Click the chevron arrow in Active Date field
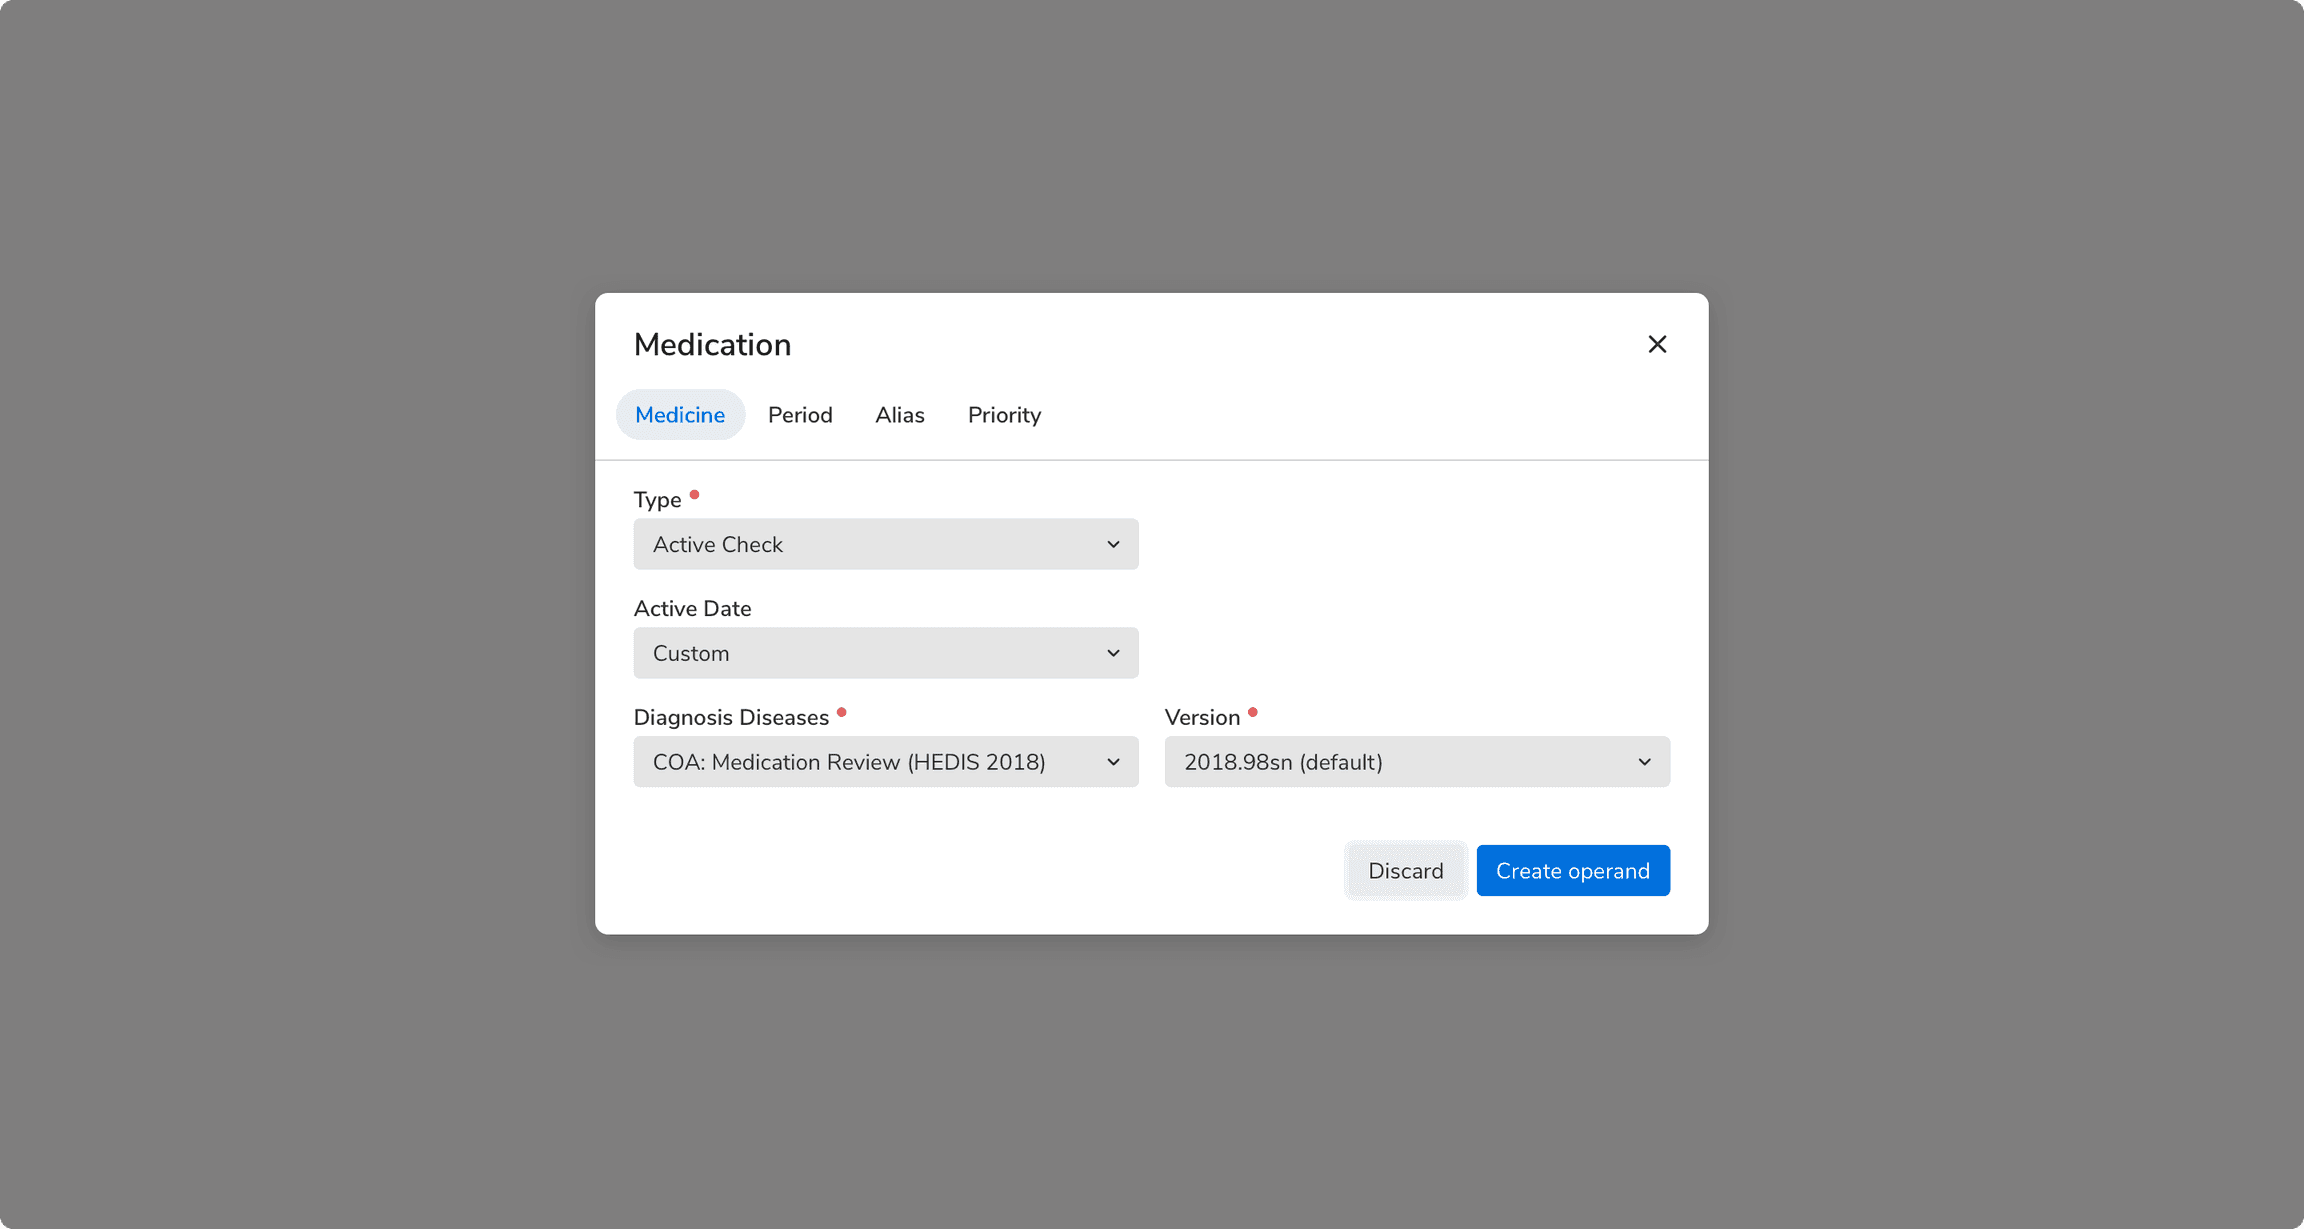The image size is (2304, 1229). click(1113, 653)
